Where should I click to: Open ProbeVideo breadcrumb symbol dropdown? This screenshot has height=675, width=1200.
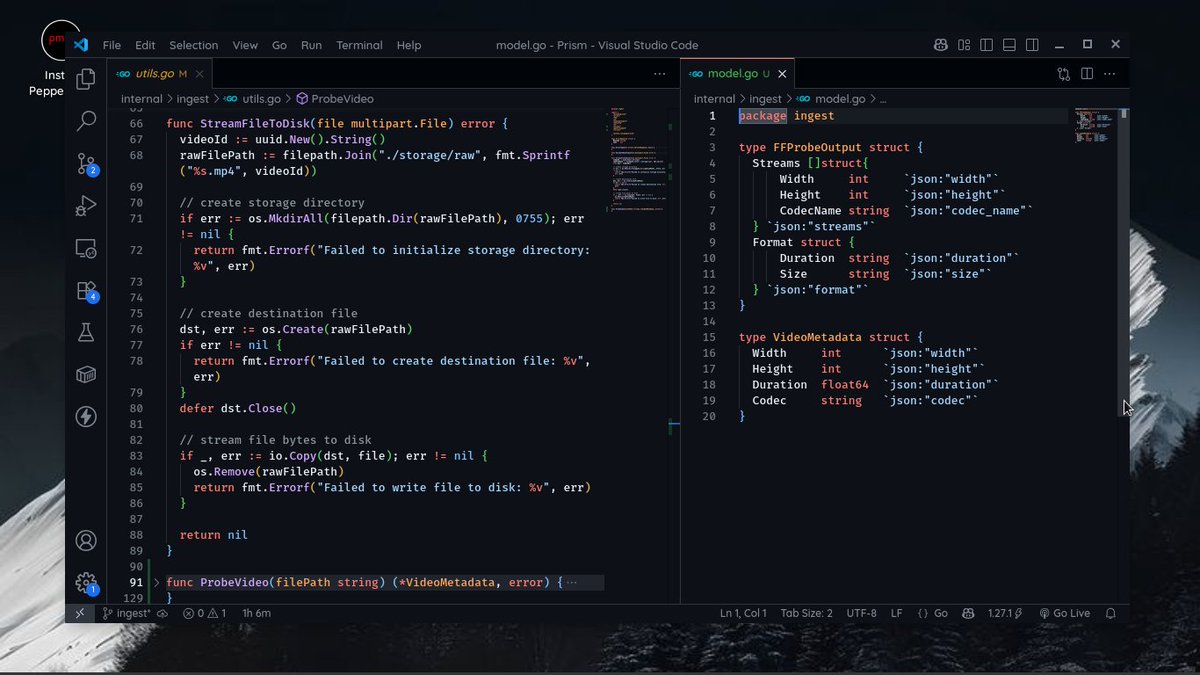(334, 99)
